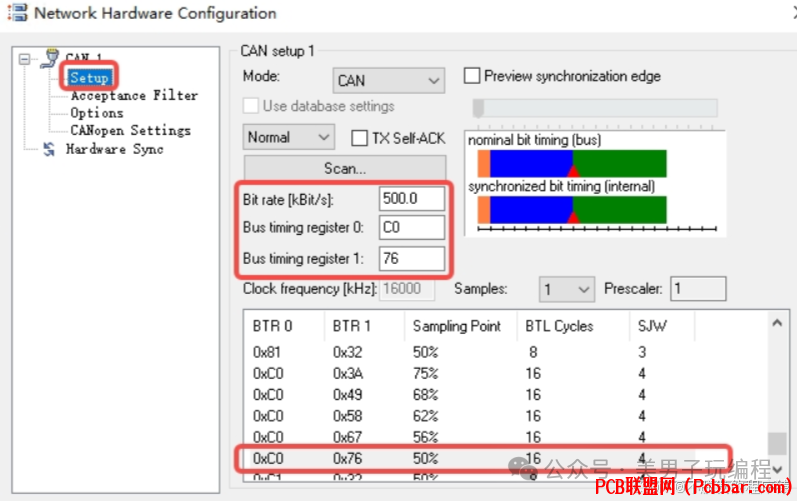Enable TX Self-ACK checkbox

point(359,138)
